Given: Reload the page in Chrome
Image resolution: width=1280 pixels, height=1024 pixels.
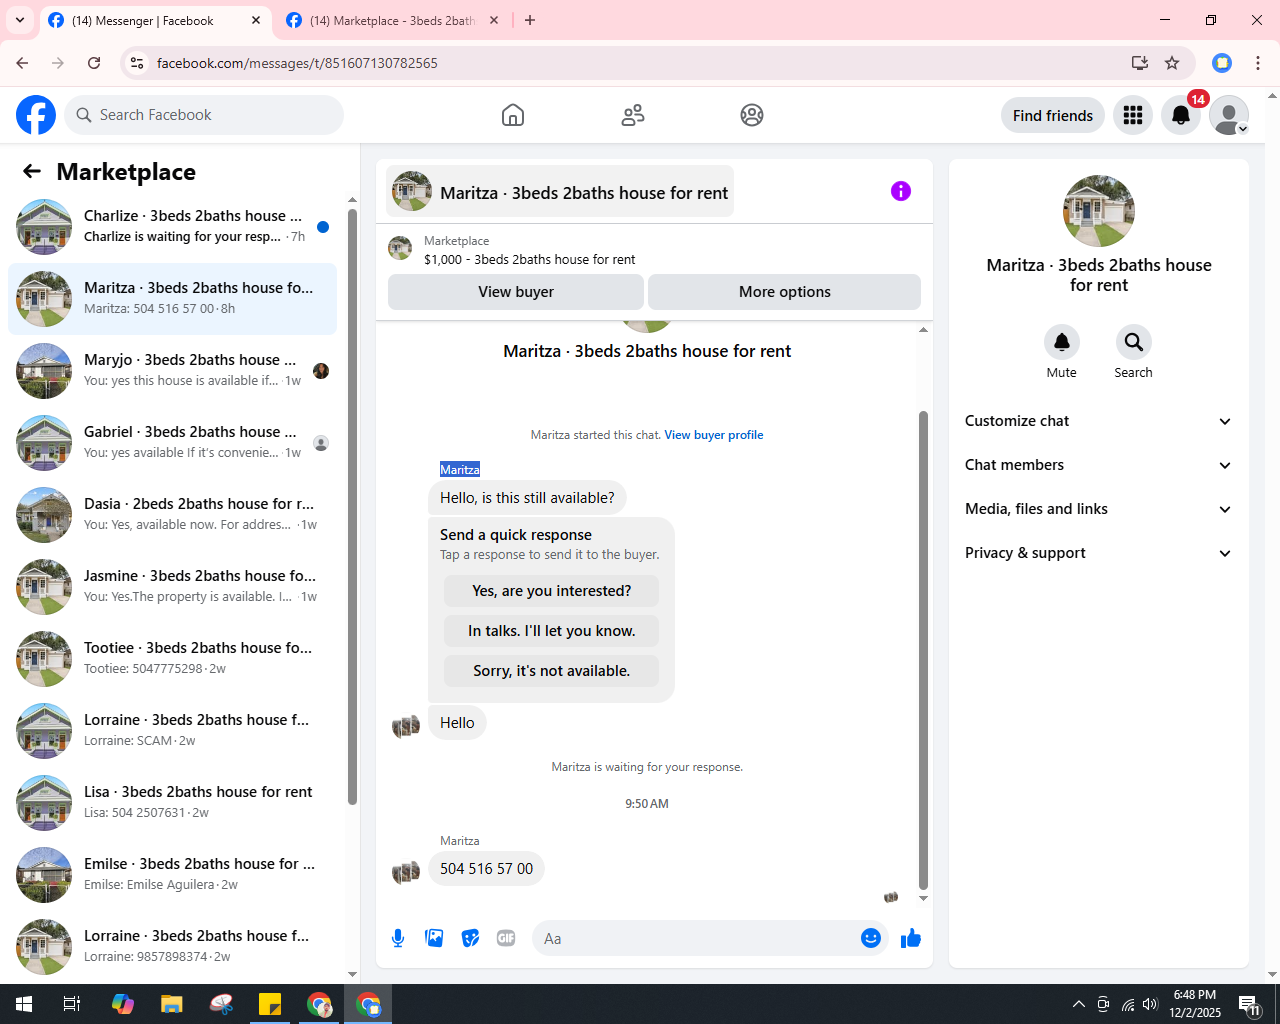Looking at the screenshot, I should click(x=94, y=63).
